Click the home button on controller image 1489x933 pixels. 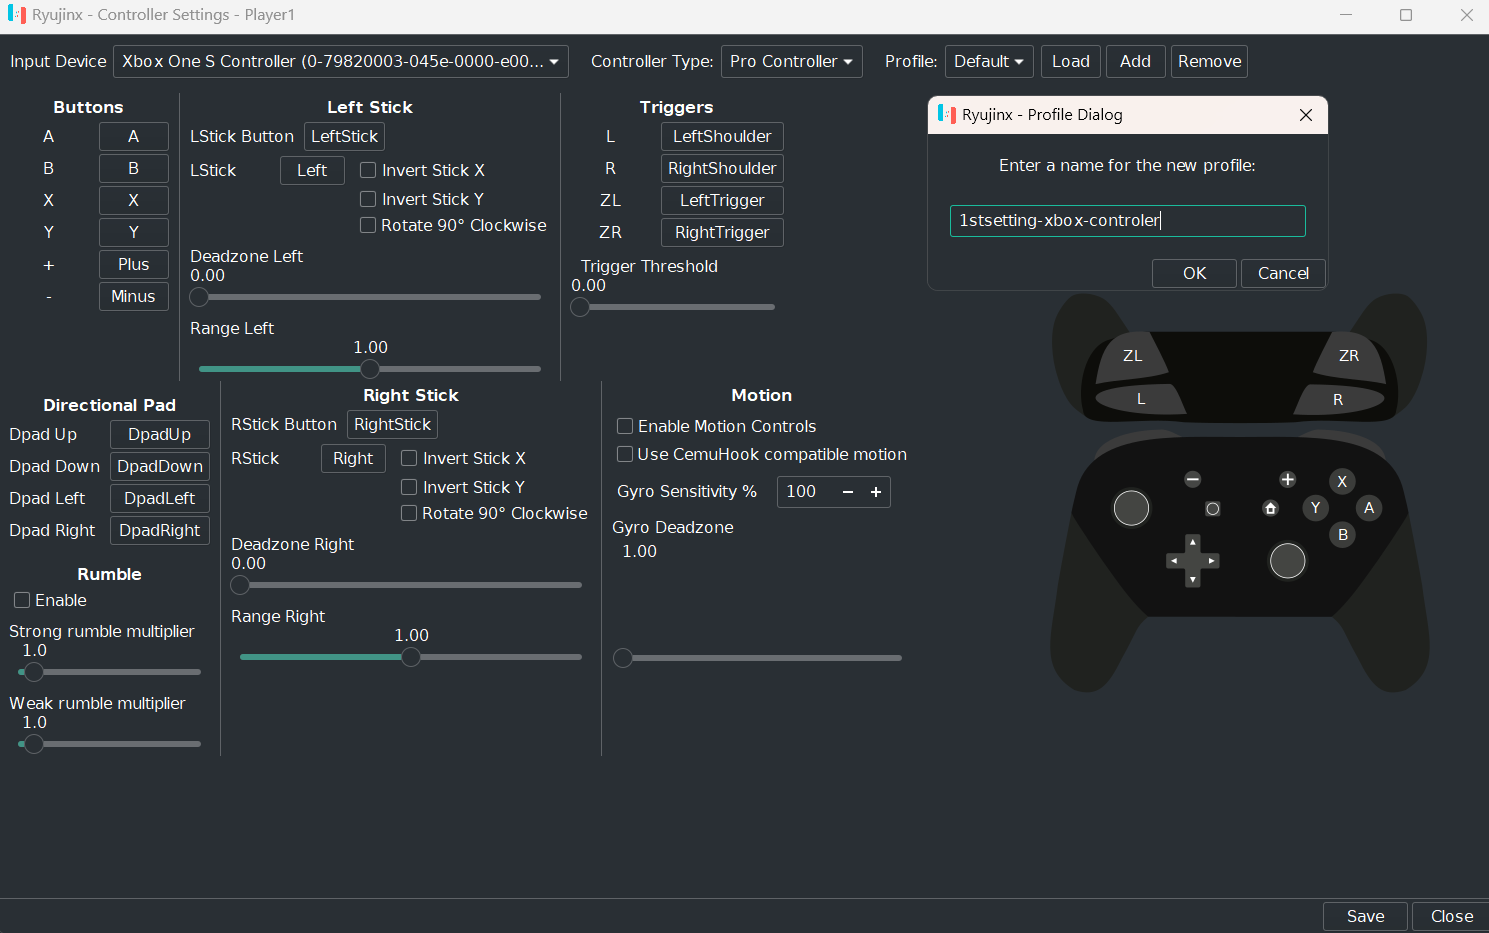click(1270, 508)
